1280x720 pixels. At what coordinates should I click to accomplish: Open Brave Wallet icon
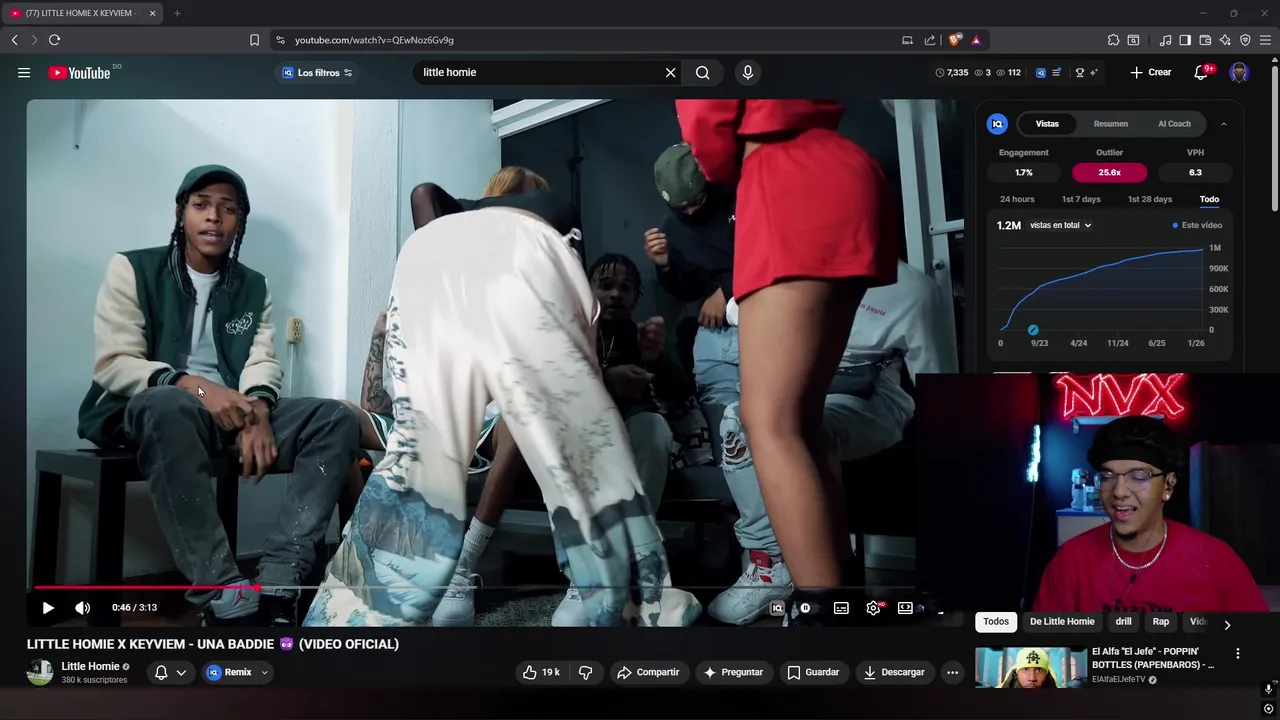pyautogui.click(x=1205, y=40)
